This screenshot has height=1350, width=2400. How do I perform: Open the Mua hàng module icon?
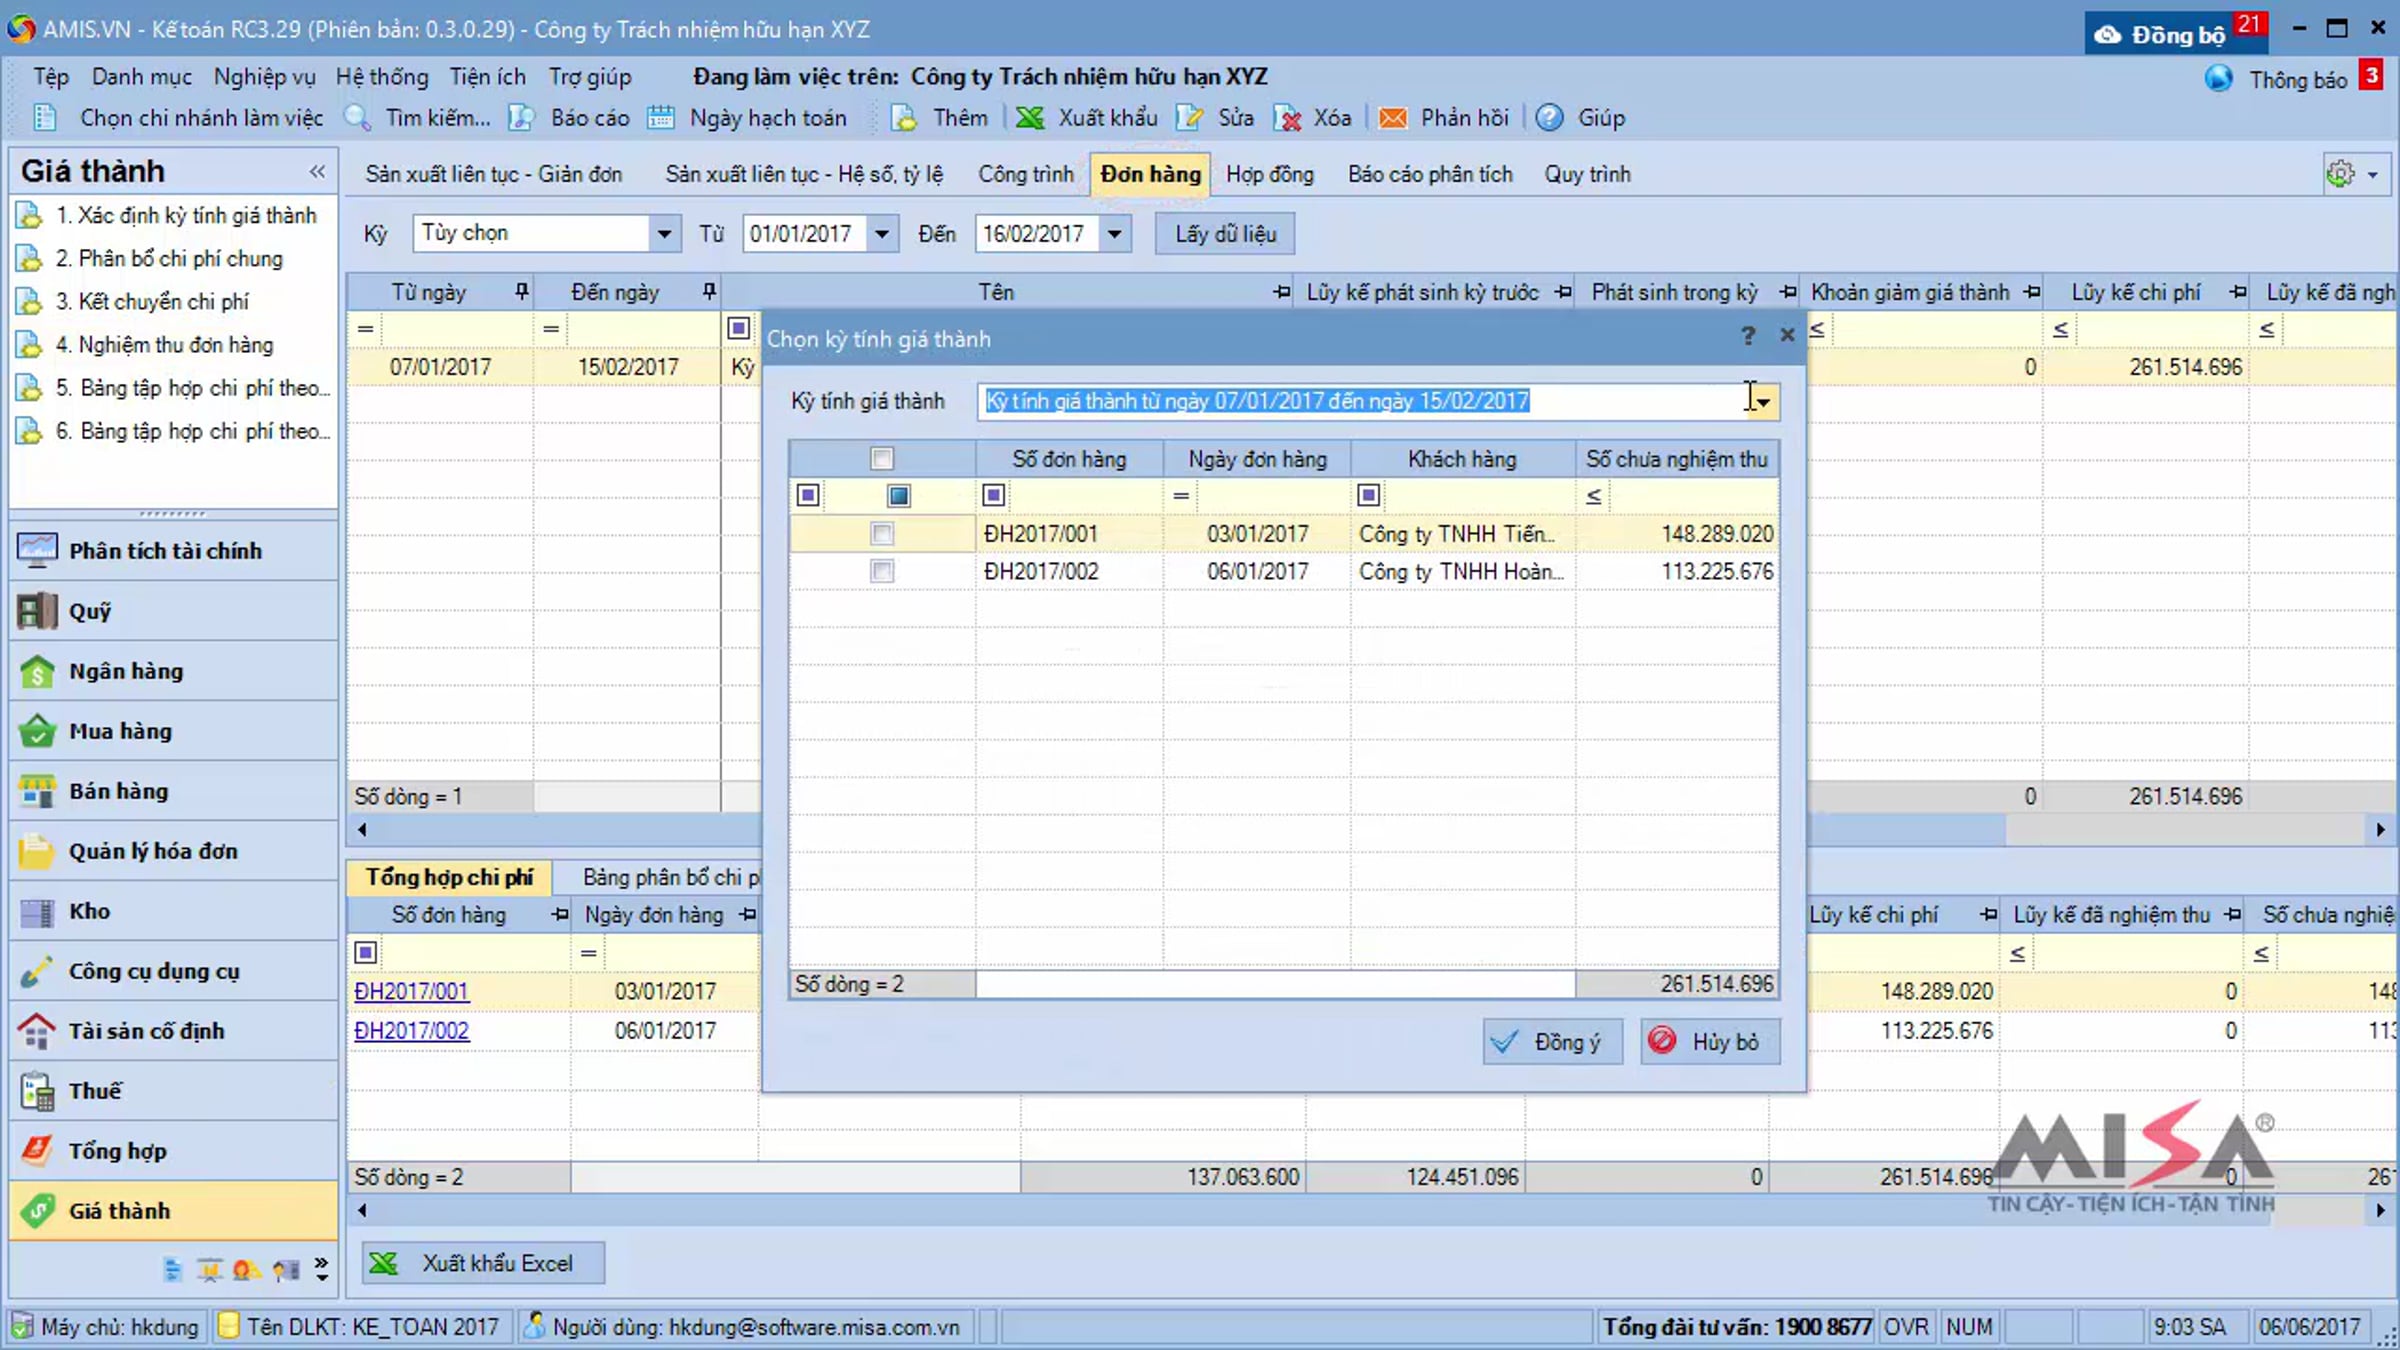tap(37, 731)
